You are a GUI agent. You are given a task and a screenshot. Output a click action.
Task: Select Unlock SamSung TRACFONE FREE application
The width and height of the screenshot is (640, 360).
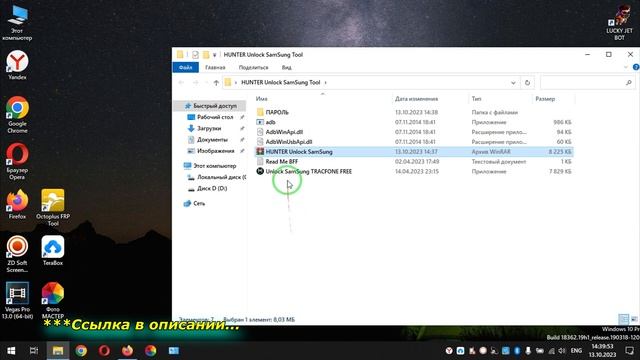coord(414,171)
